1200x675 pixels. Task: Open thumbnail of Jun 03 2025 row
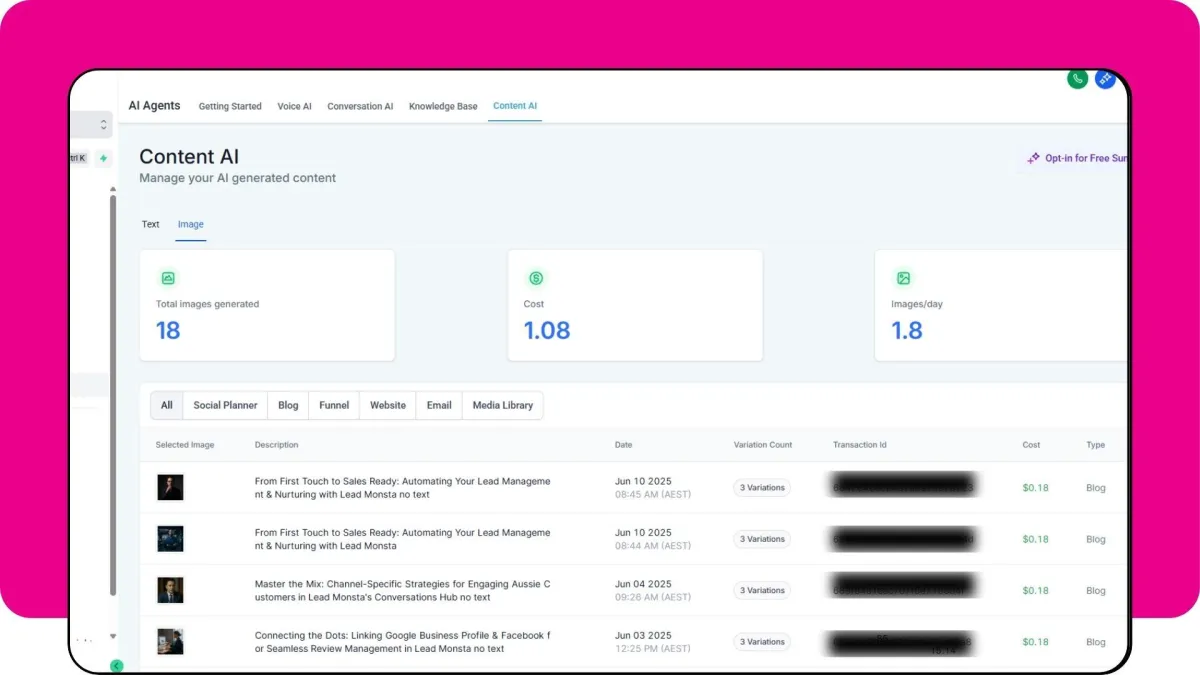point(170,642)
